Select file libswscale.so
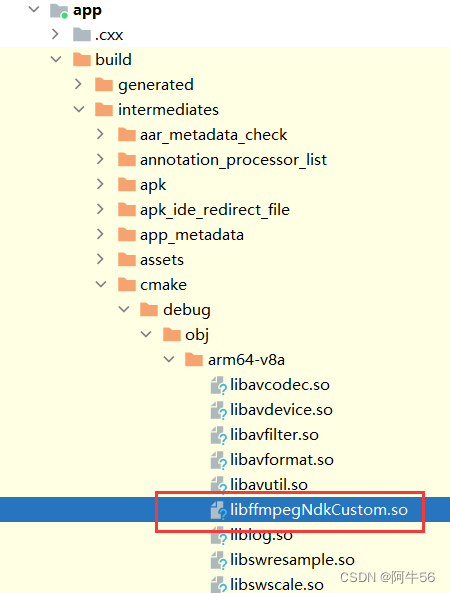 click(277, 585)
